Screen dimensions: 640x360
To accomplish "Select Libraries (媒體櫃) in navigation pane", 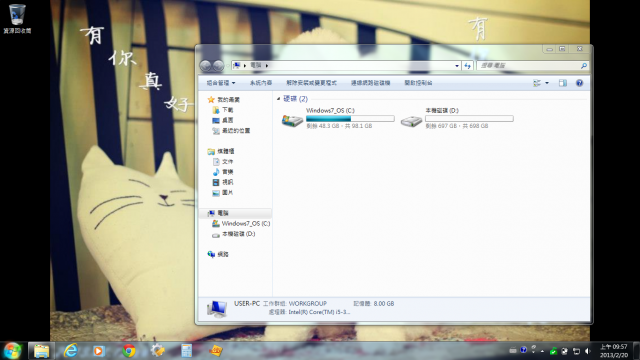I will click(221, 151).
